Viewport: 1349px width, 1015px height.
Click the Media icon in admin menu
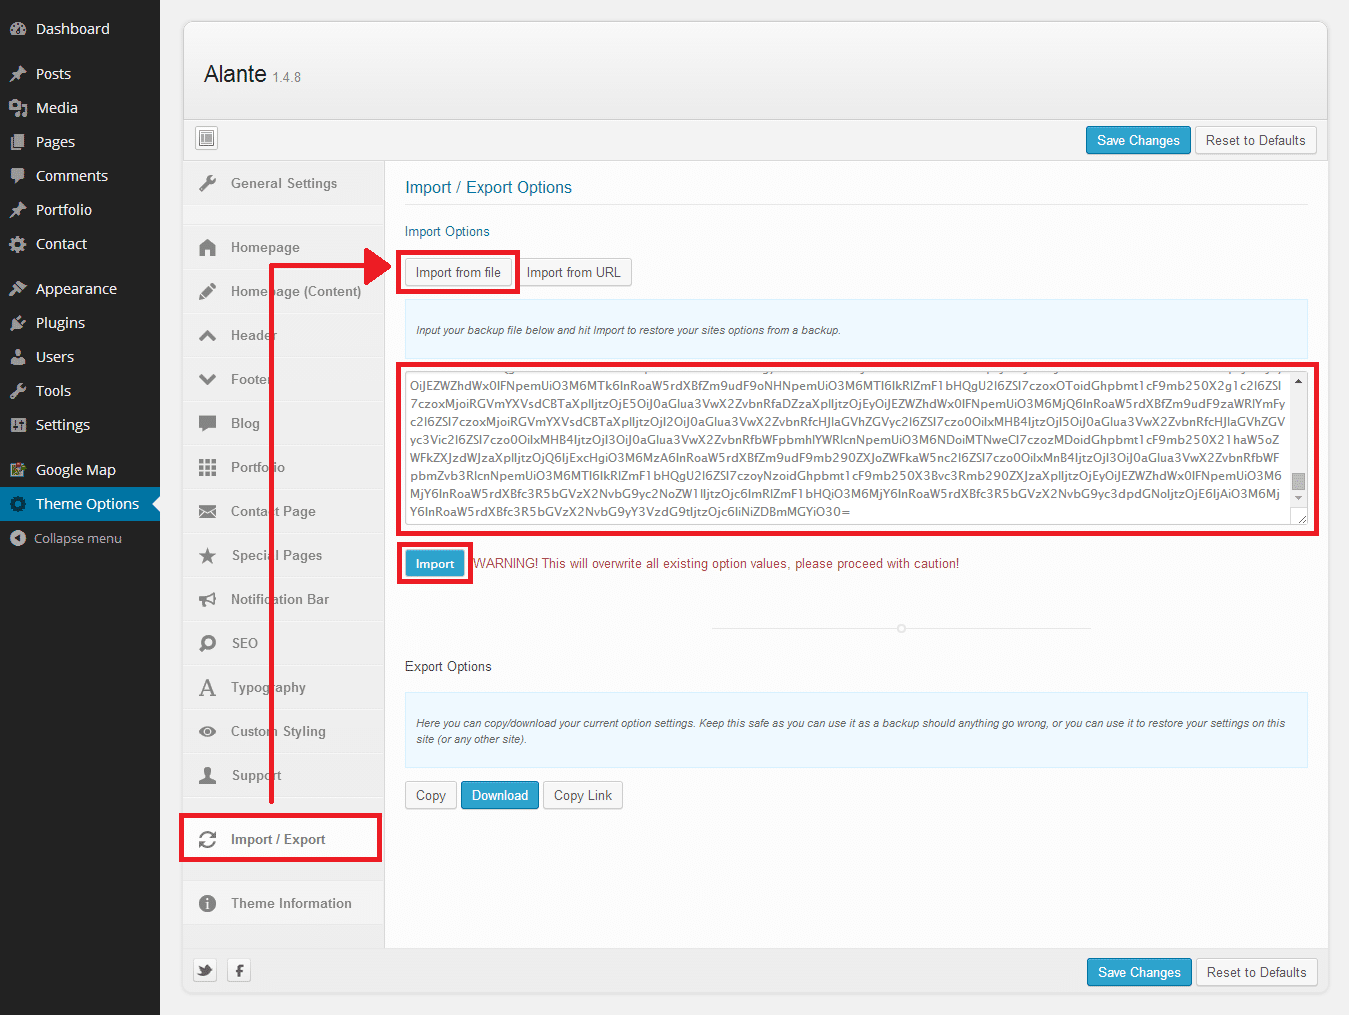(18, 108)
